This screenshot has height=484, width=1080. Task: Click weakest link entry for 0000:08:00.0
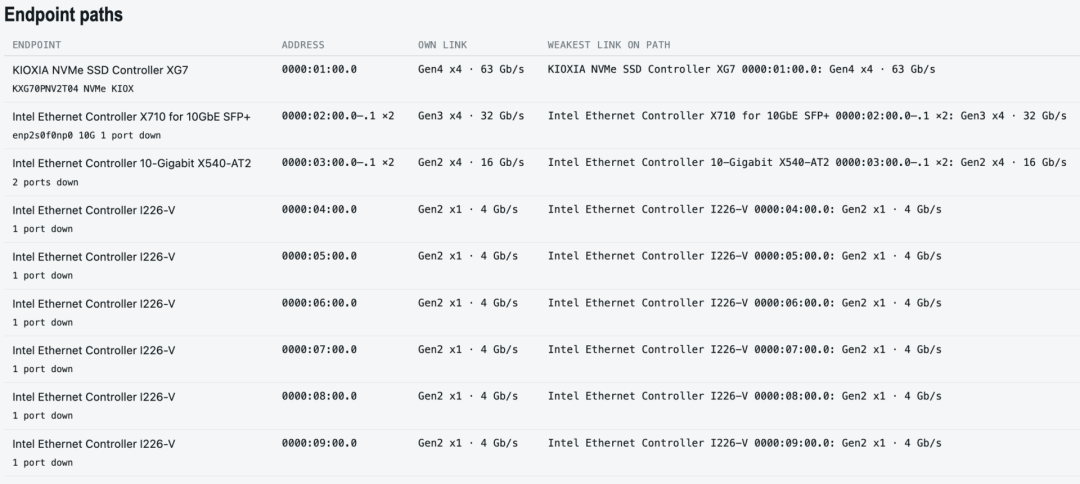[745, 396]
